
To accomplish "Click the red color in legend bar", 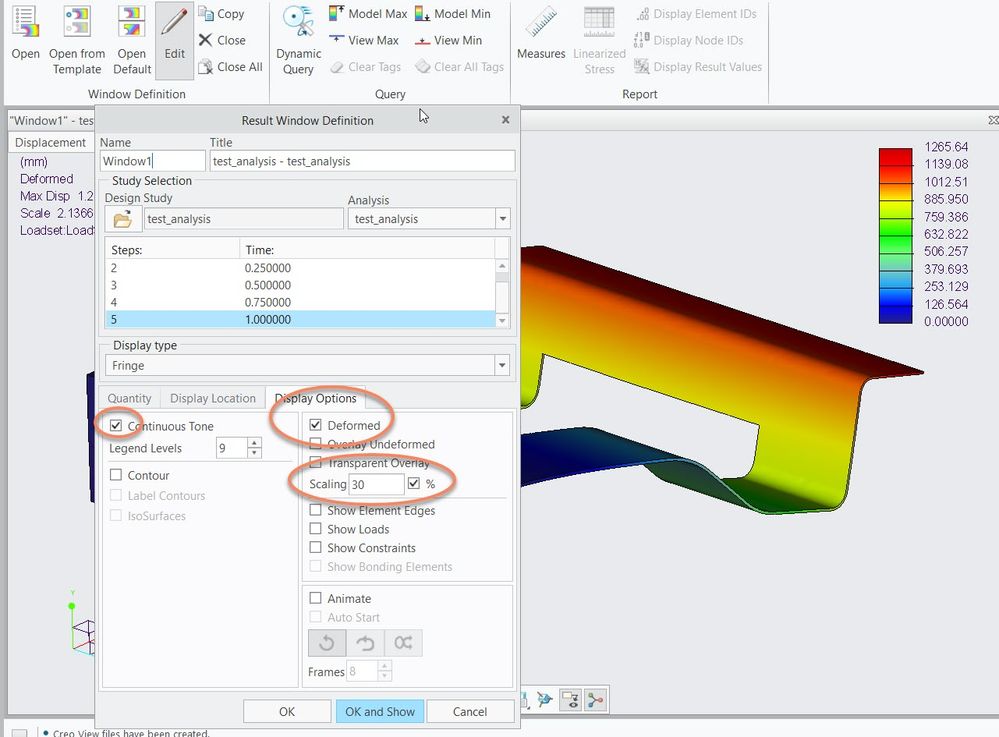I will click(895, 157).
